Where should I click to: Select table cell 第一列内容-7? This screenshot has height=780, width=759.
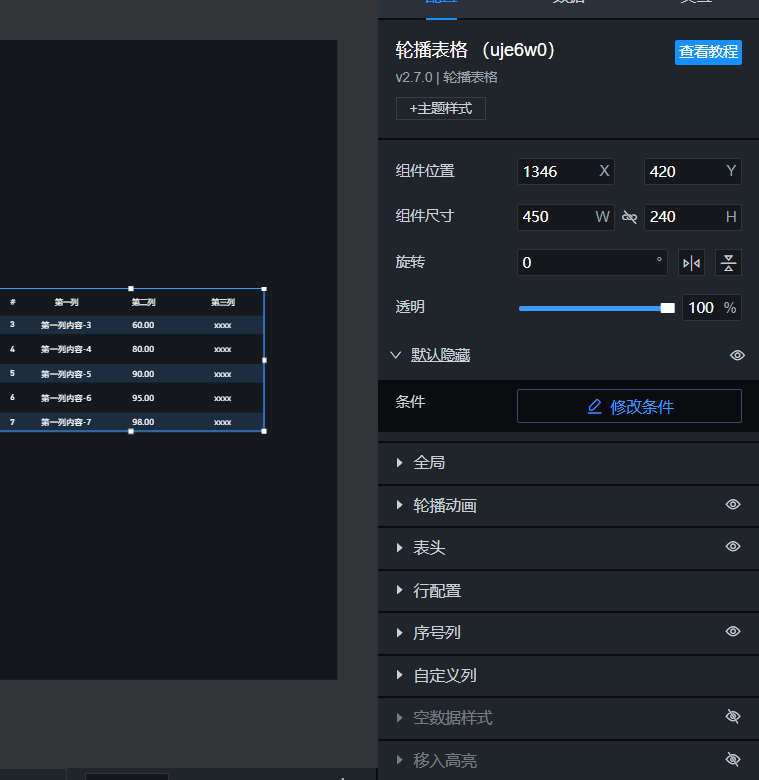point(66,422)
